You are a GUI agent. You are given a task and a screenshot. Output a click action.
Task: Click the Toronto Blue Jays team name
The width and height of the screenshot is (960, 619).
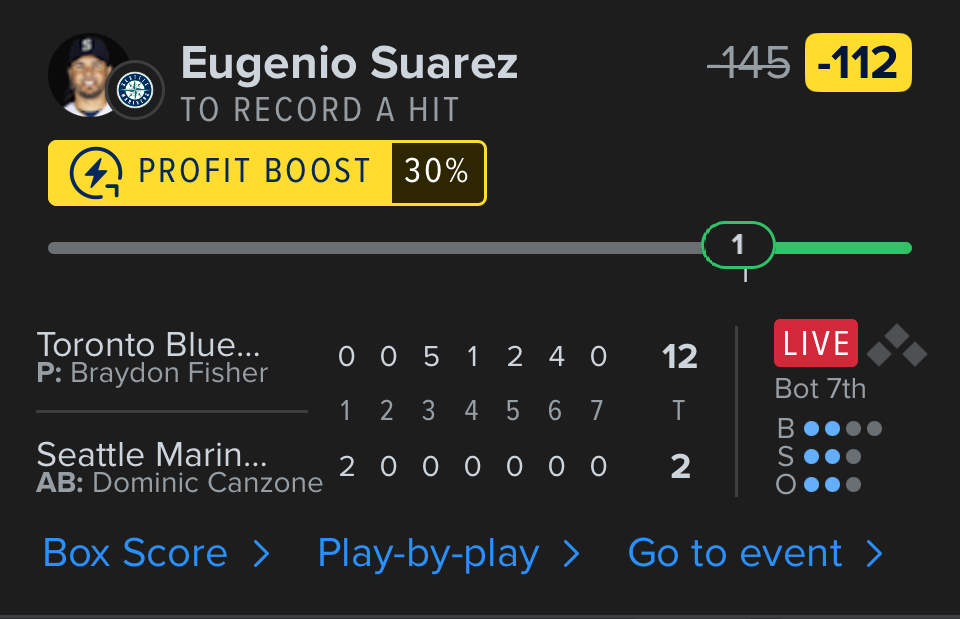148,345
